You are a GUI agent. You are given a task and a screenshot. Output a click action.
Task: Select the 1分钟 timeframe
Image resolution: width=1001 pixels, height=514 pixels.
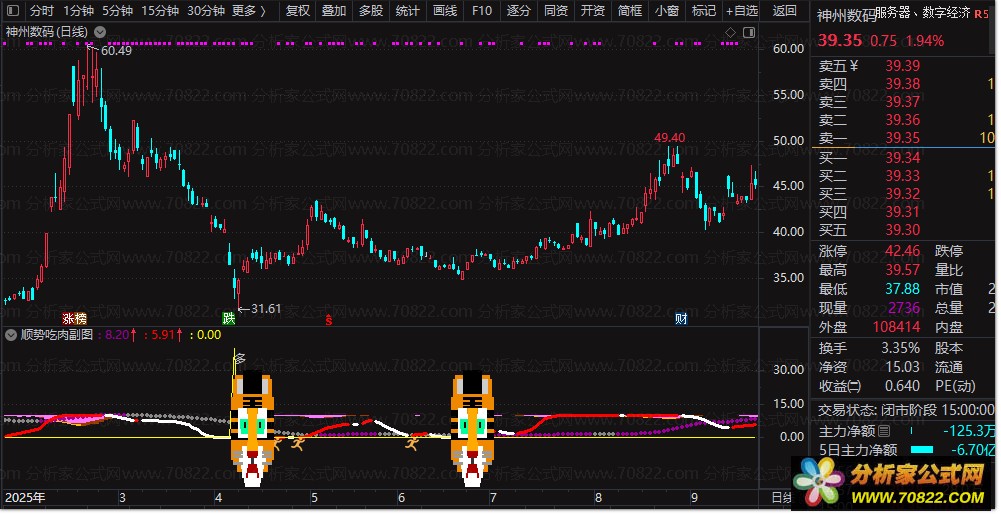[x=78, y=11]
